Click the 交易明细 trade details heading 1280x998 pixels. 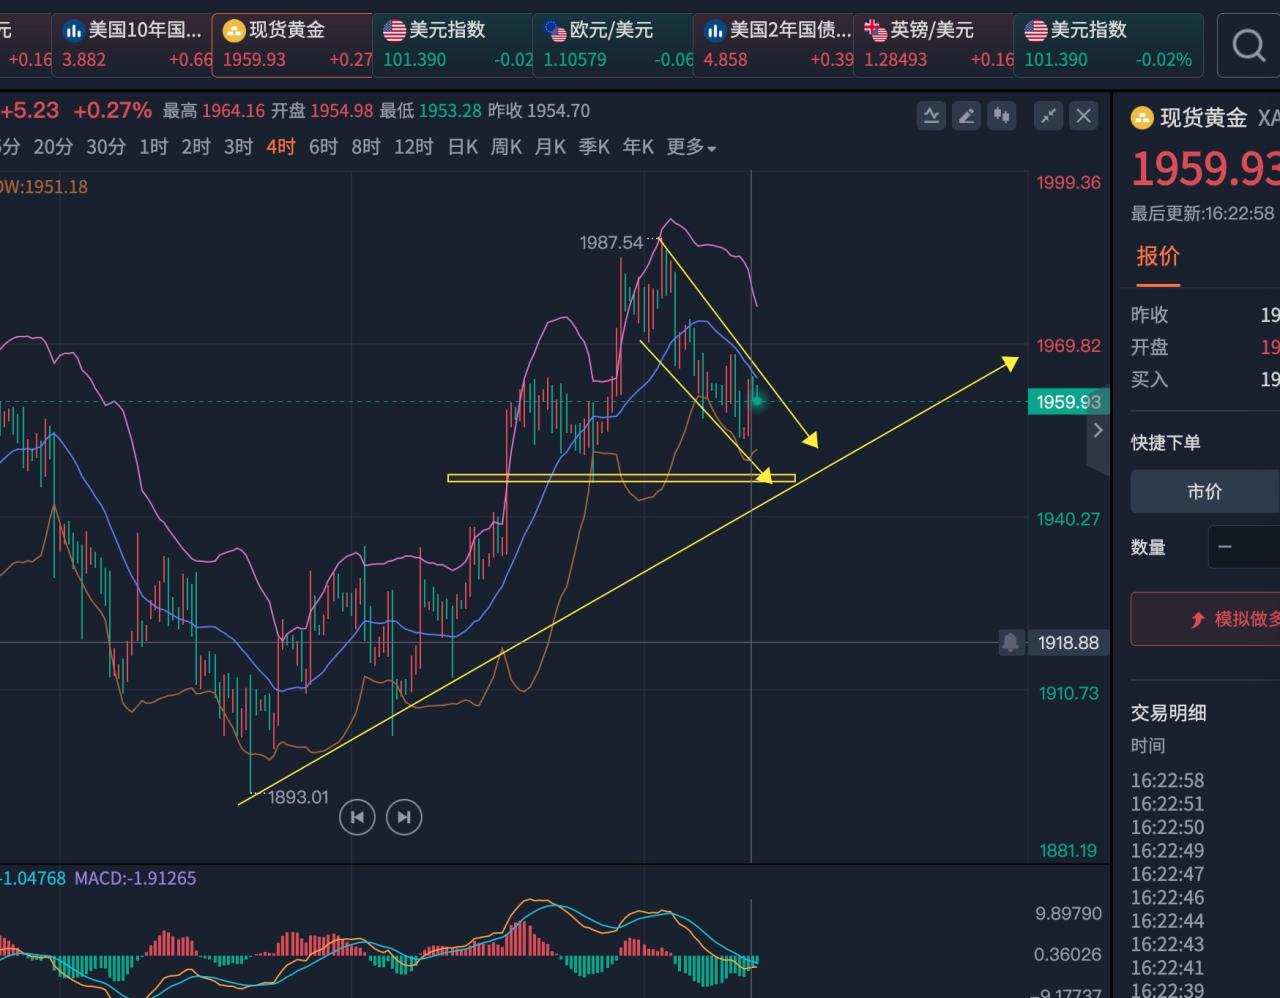(x=1168, y=713)
